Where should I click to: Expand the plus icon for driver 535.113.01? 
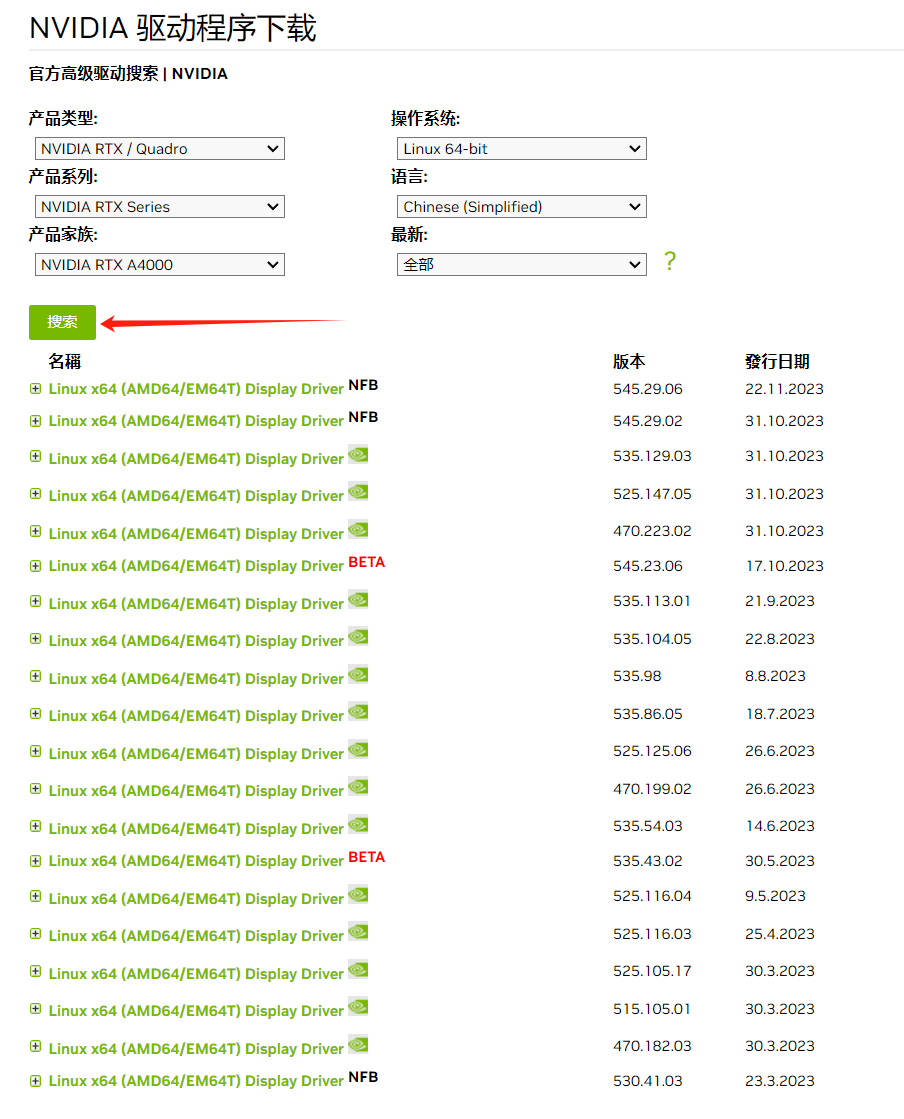(36, 601)
